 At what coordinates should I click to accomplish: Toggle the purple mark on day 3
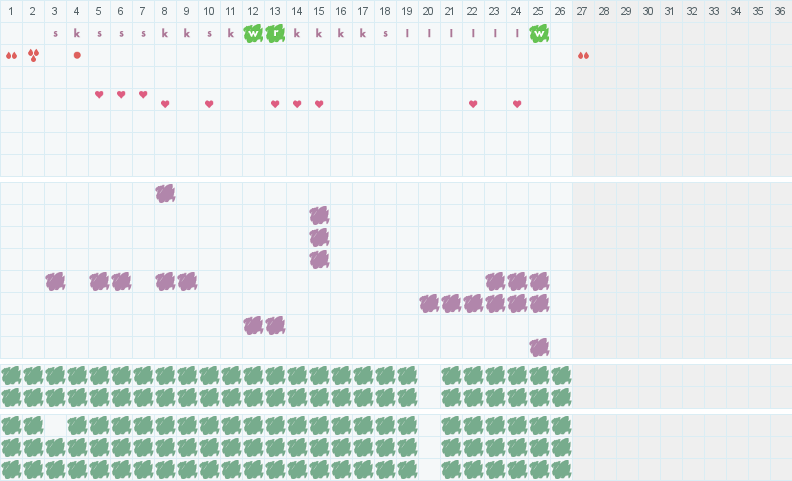[x=55, y=281]
